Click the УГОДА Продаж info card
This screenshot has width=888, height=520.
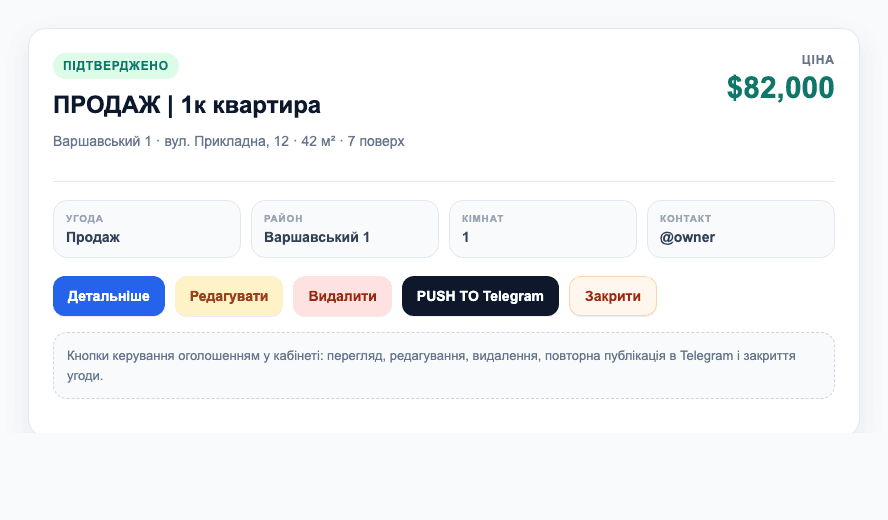click(147, 229)
